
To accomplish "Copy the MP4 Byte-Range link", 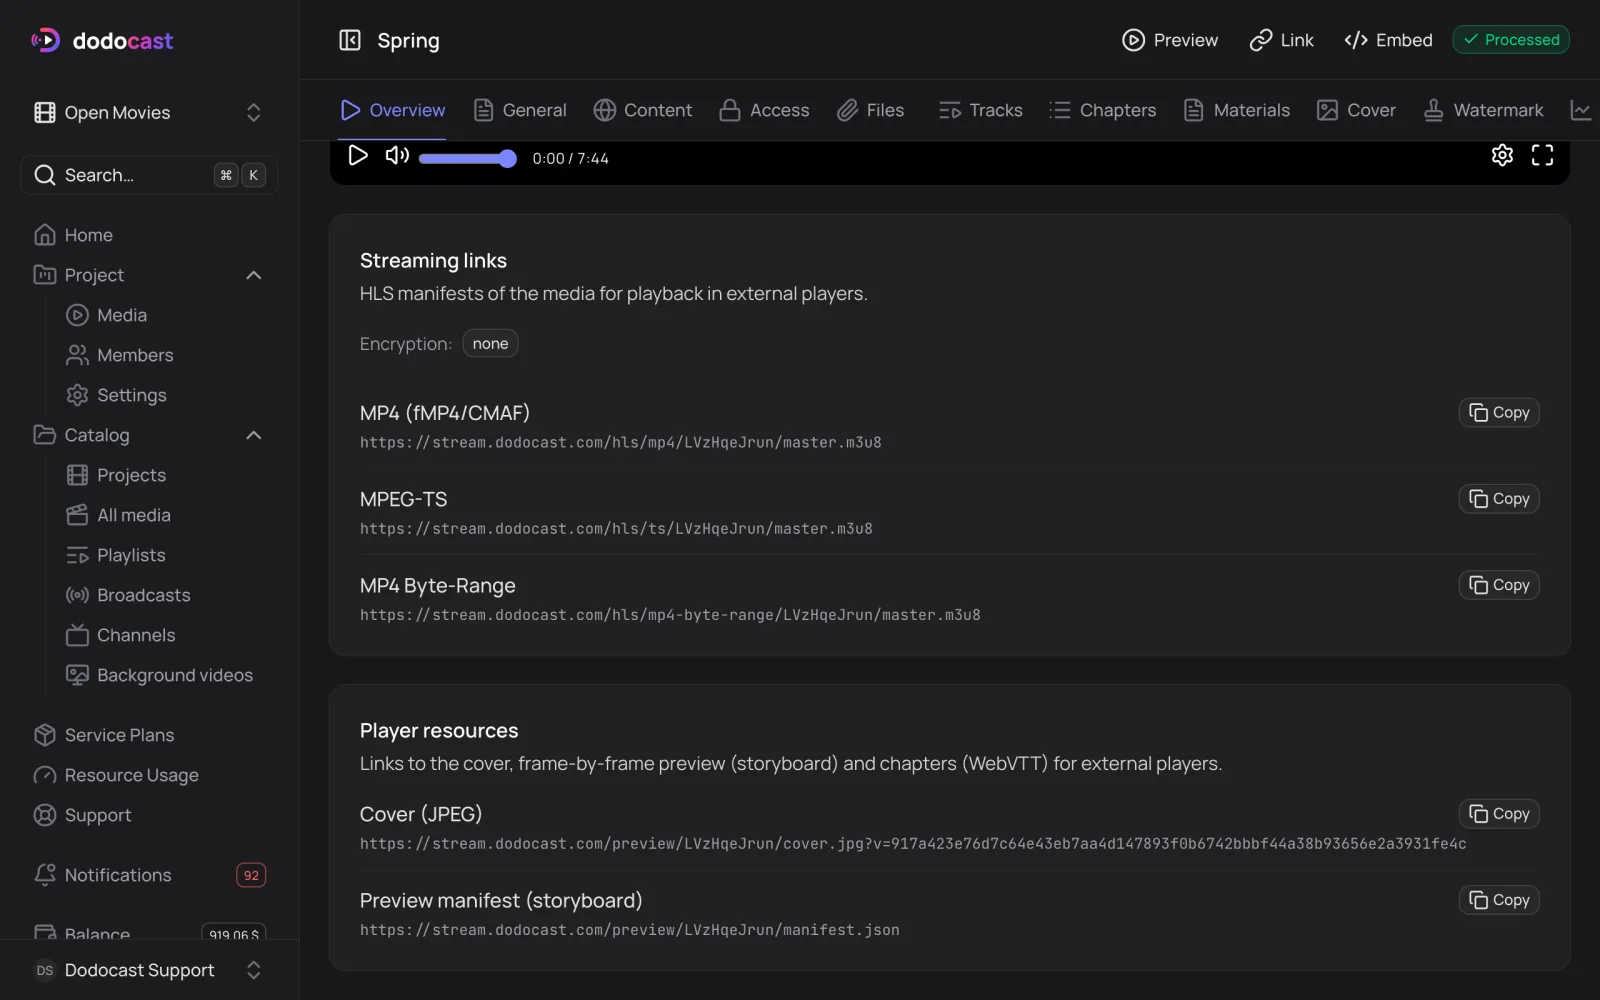I will (1499, 585).
